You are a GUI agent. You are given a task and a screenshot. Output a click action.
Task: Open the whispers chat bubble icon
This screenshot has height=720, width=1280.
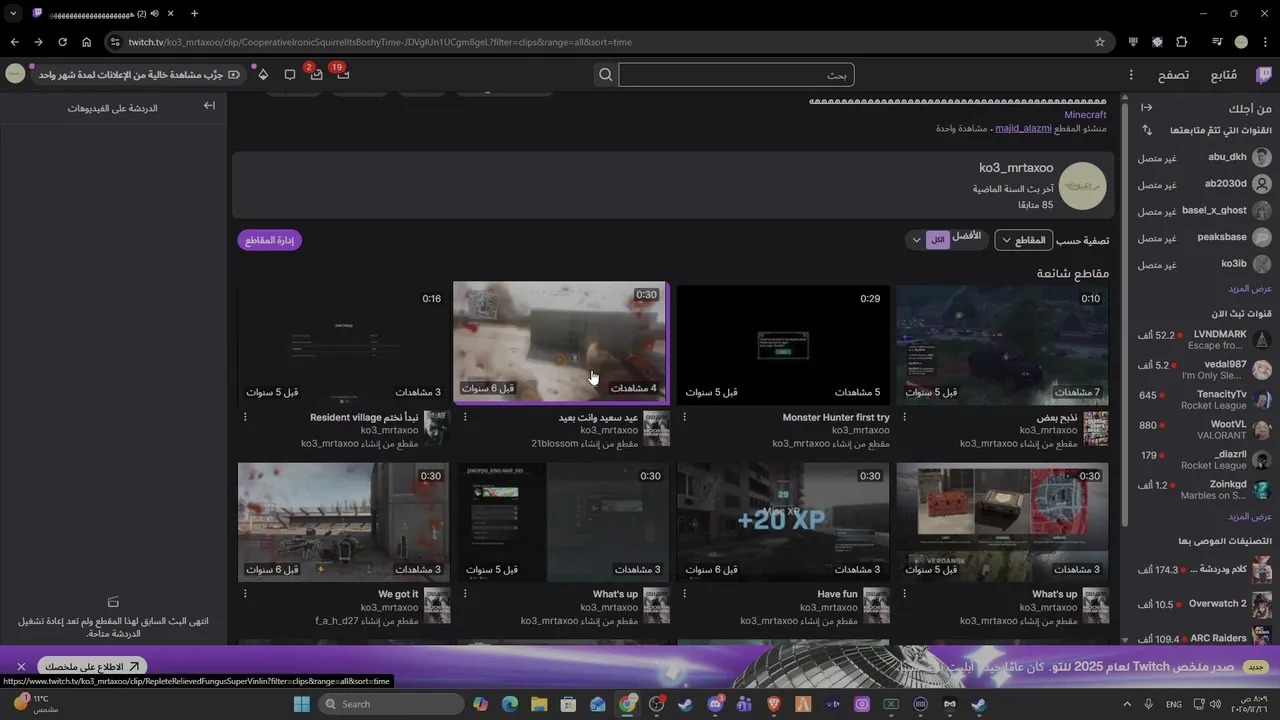tap(290, 75)
